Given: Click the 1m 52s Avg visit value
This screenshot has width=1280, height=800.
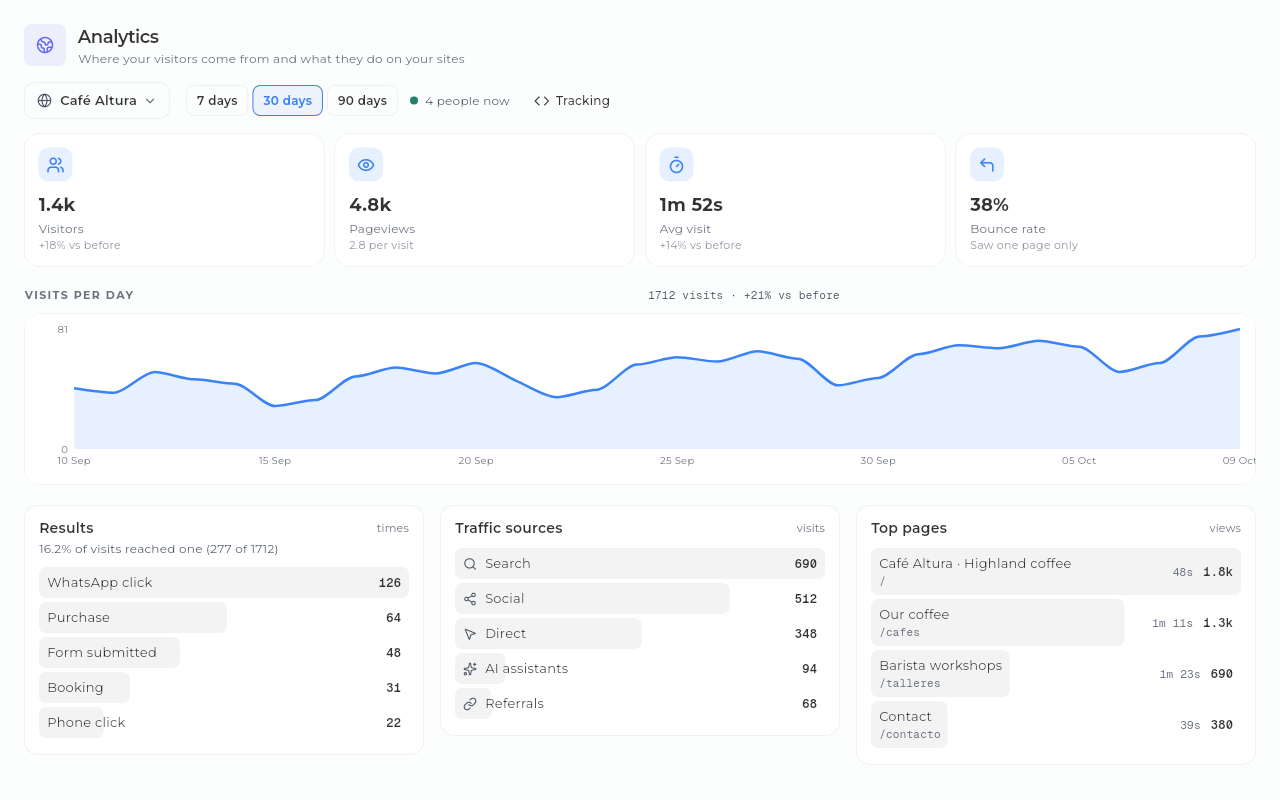Looking at the screenshot, I should 691,205.
